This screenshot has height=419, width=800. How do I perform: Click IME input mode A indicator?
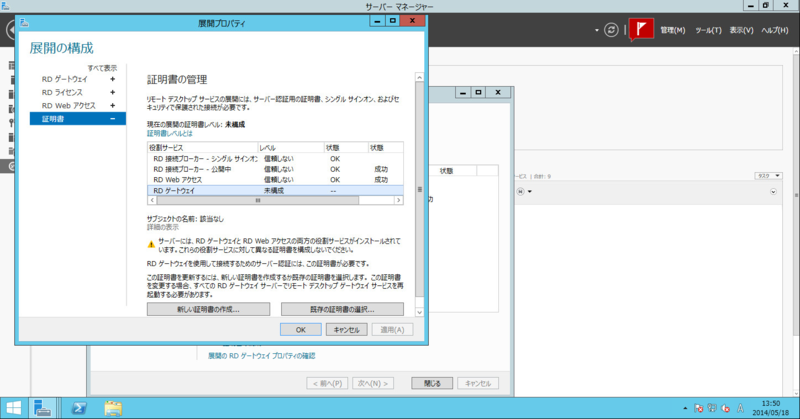click(740, 408)
